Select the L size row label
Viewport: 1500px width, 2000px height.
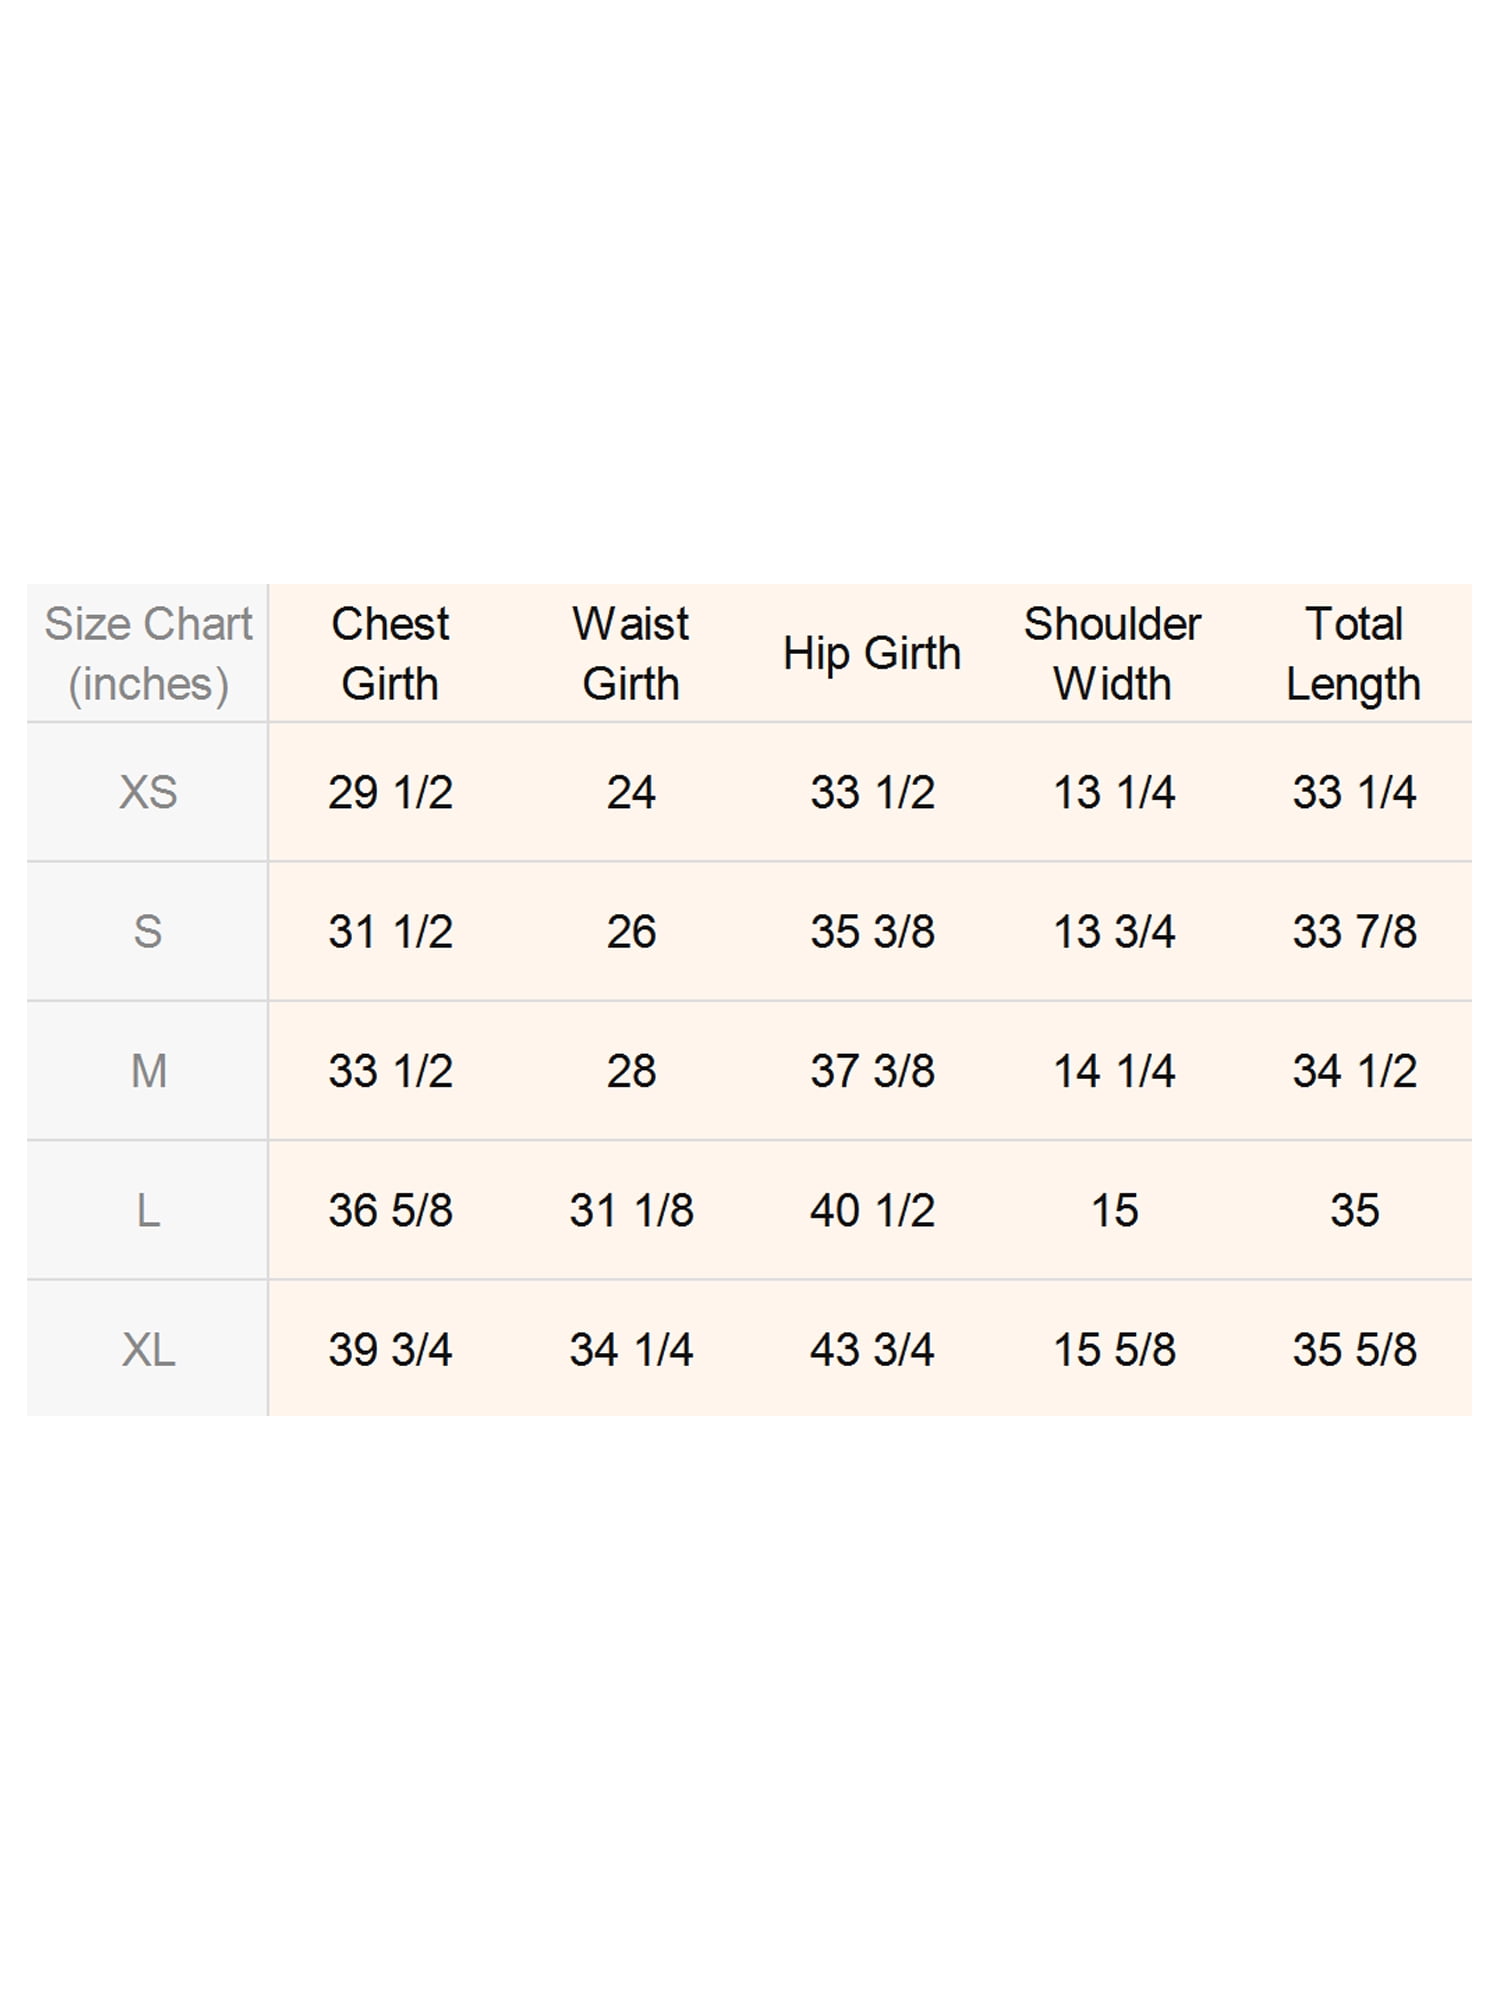coord(148,1211)
